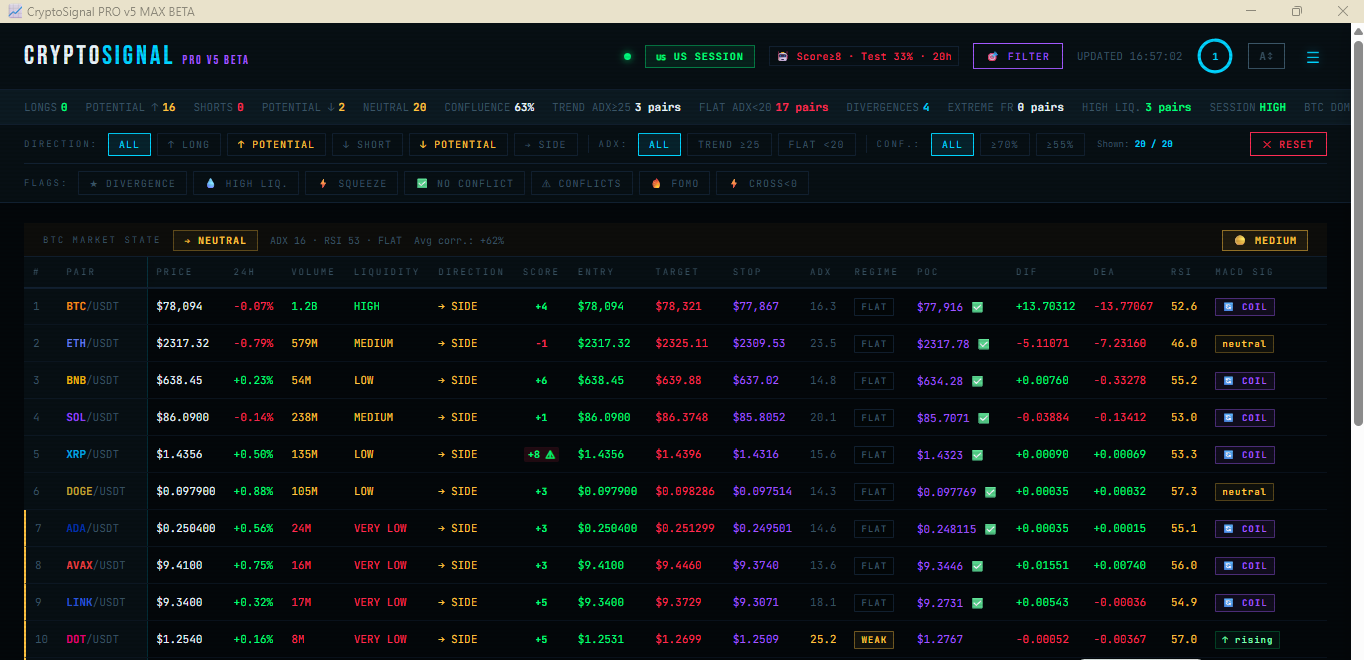Click the COIL signal badge in BNB row
The height and width of the screenshot is (660, 1364).
[x=1244, y=381]
